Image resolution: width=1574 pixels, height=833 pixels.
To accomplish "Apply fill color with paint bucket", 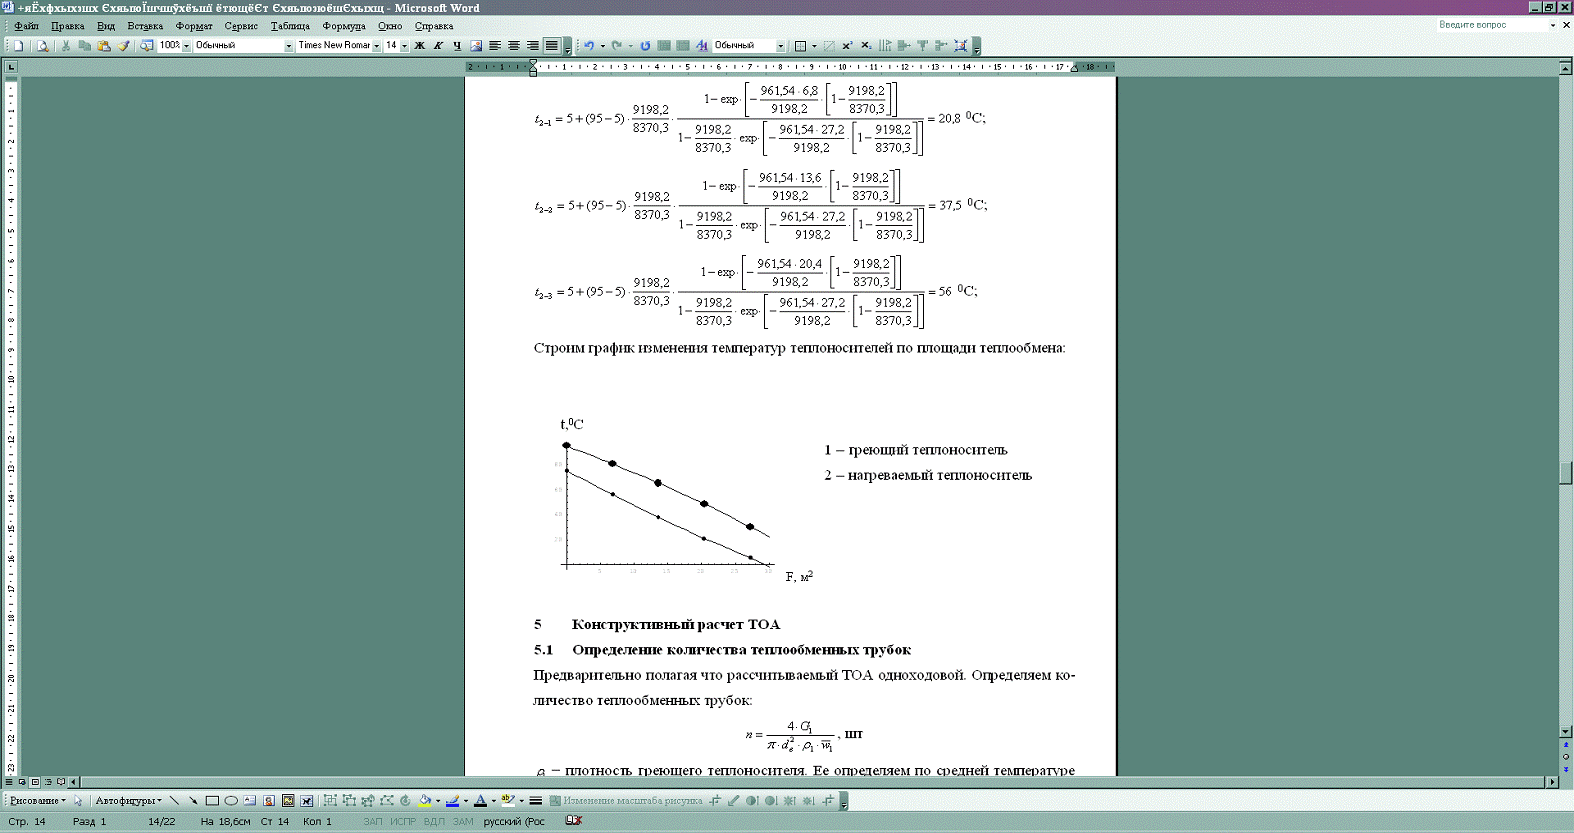I will (425, 801).
